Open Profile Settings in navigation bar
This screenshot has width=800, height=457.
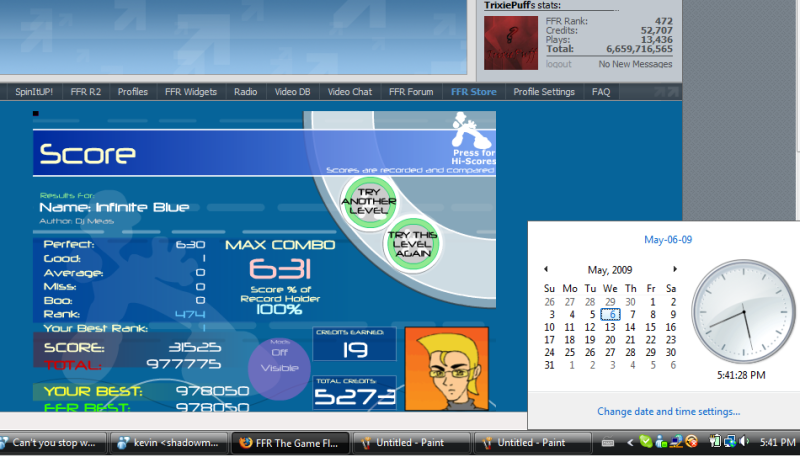(x=544, y=92)
